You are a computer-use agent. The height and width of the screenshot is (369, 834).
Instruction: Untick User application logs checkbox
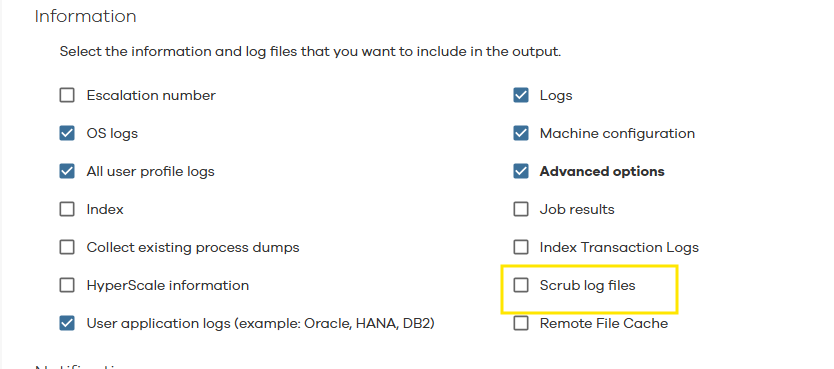coord(66,323)
